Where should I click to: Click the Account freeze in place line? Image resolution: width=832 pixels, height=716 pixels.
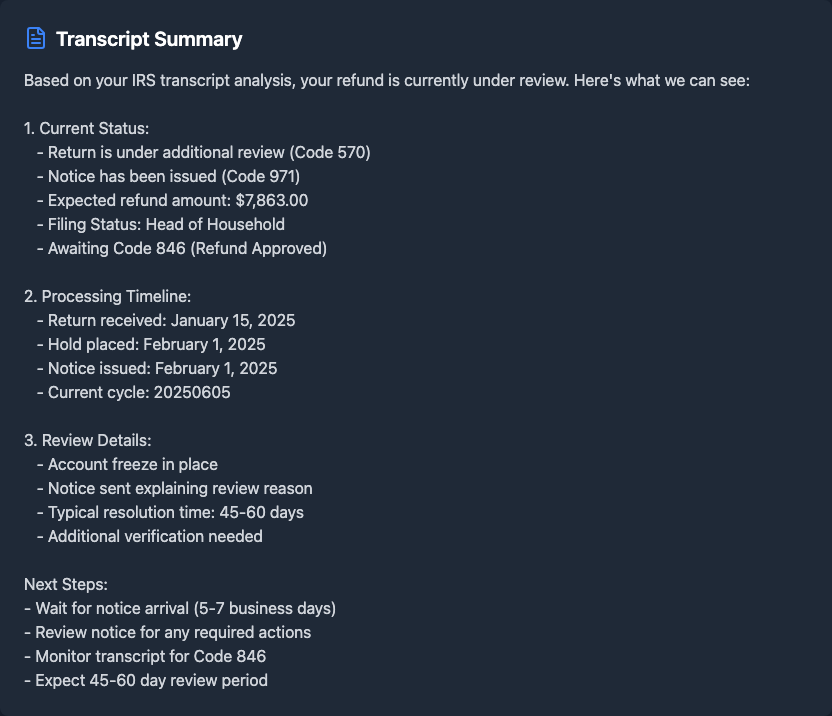(x=132, y=464)
